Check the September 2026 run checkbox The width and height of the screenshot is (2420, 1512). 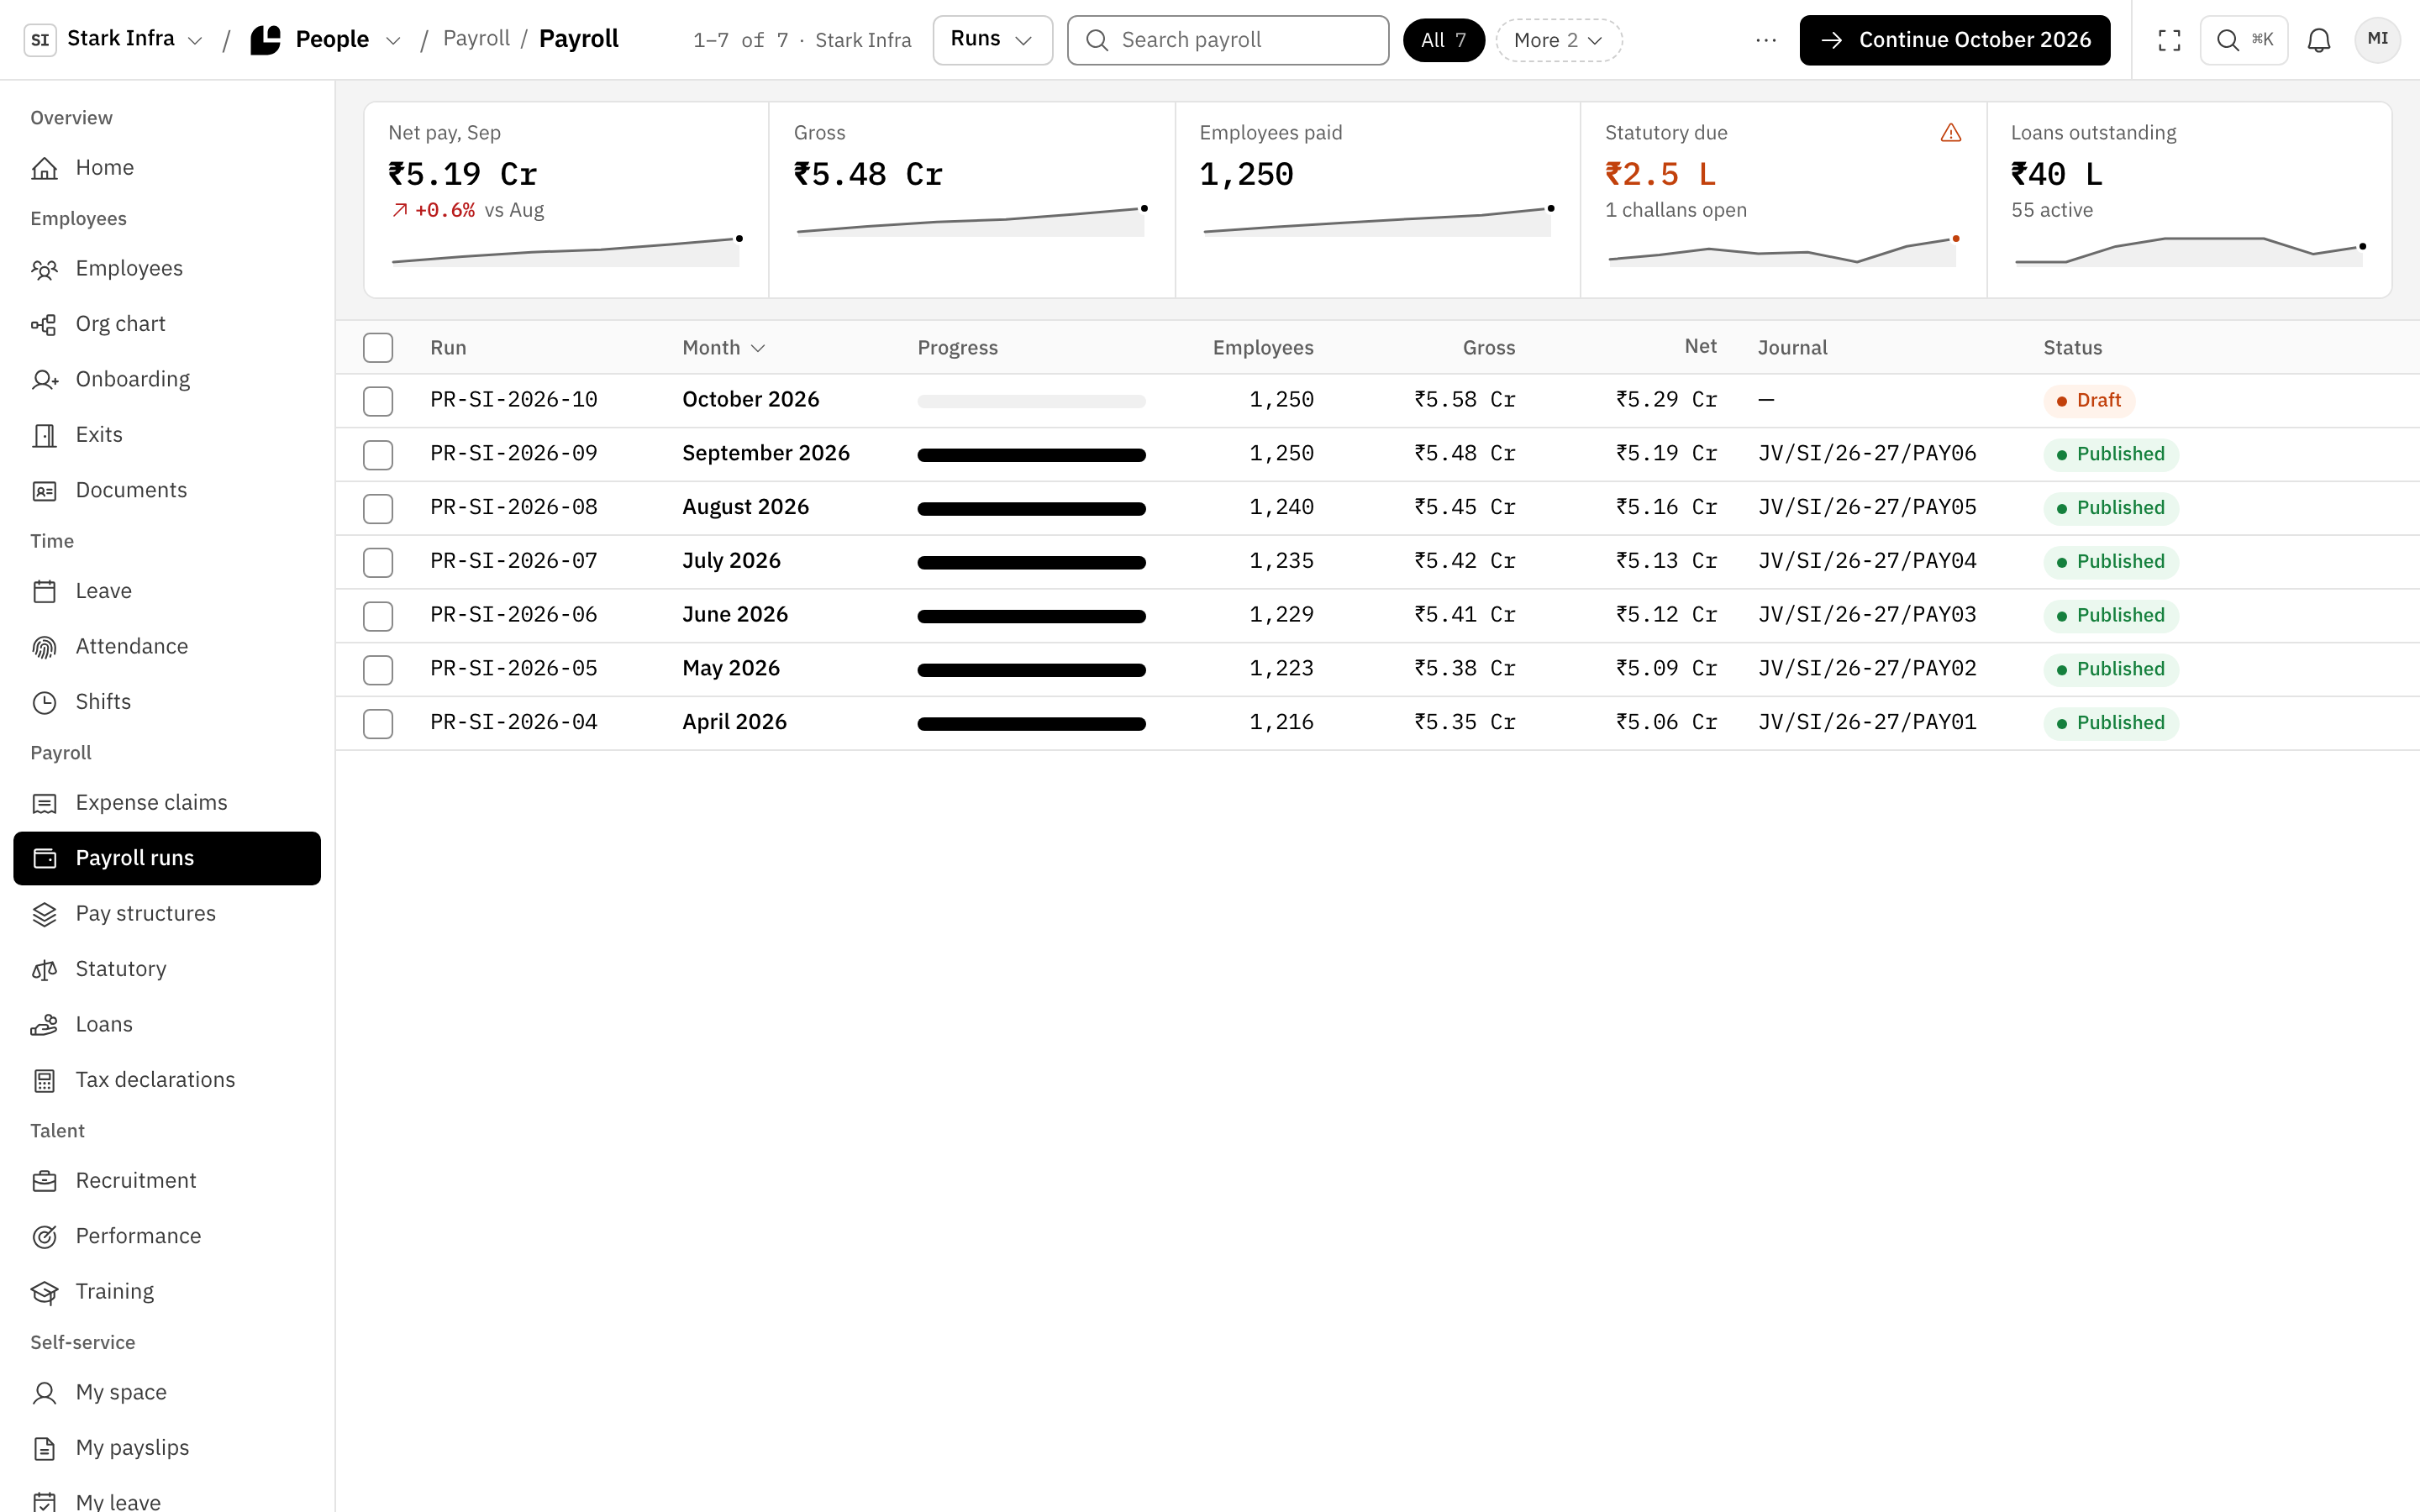tap(378, 455)
